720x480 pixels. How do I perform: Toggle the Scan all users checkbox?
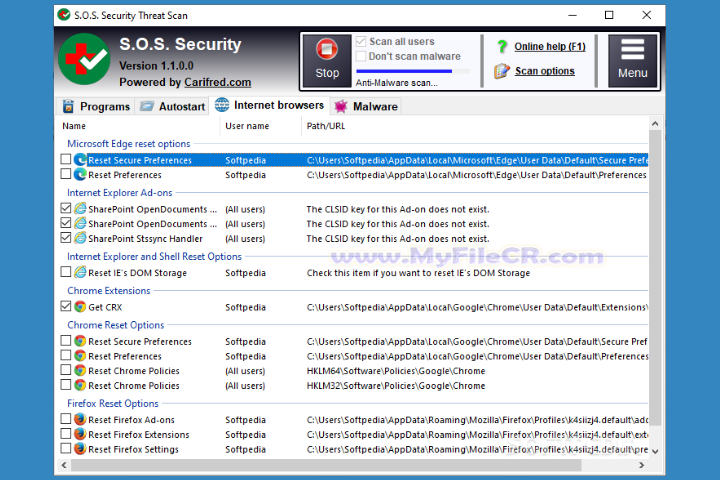361,41
